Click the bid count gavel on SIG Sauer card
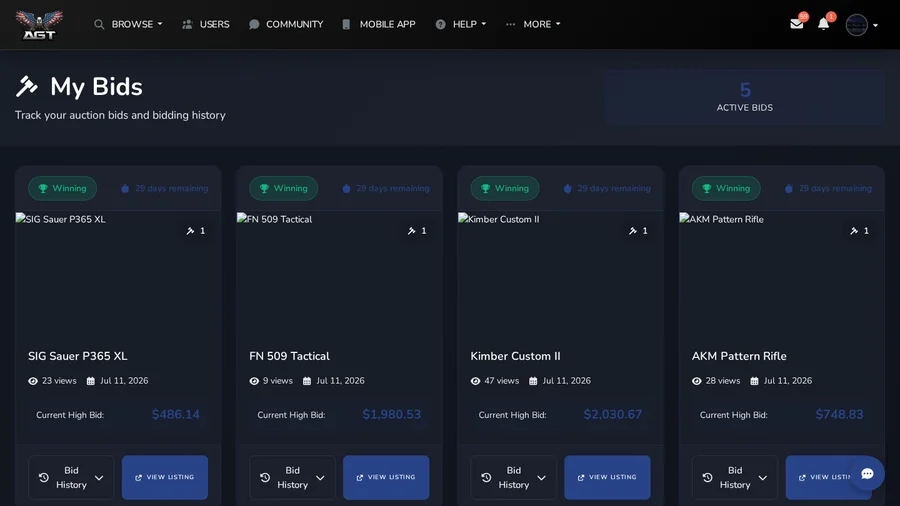900x506 pixels. click(190, 231)
